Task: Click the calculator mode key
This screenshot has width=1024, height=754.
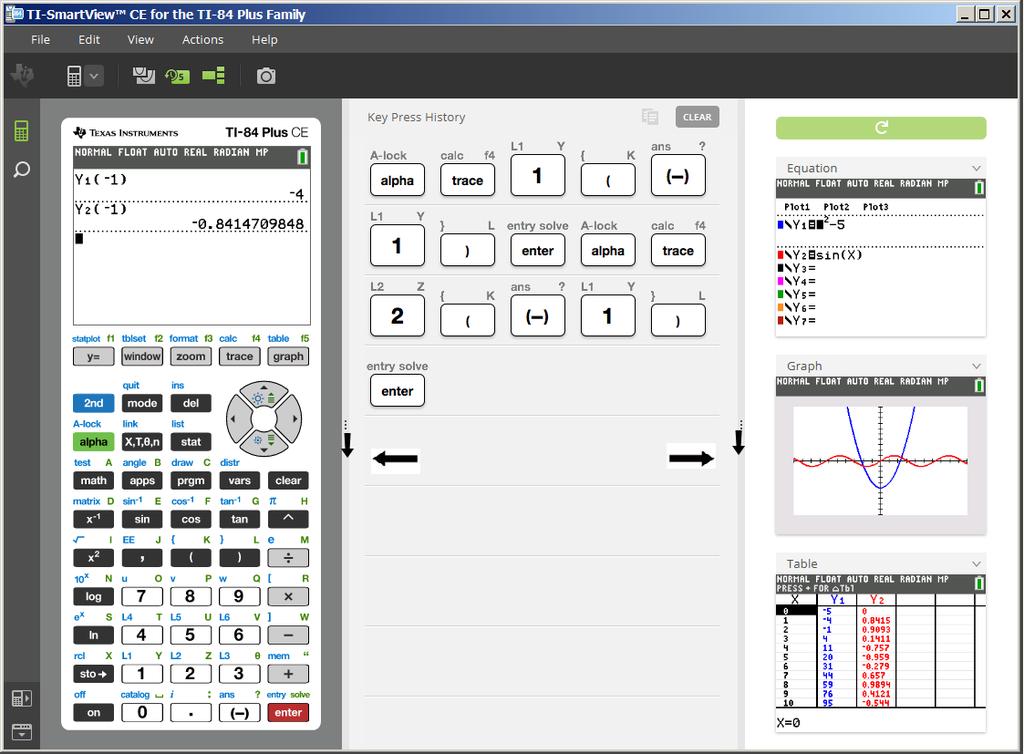Action: (x=142, y=403)
